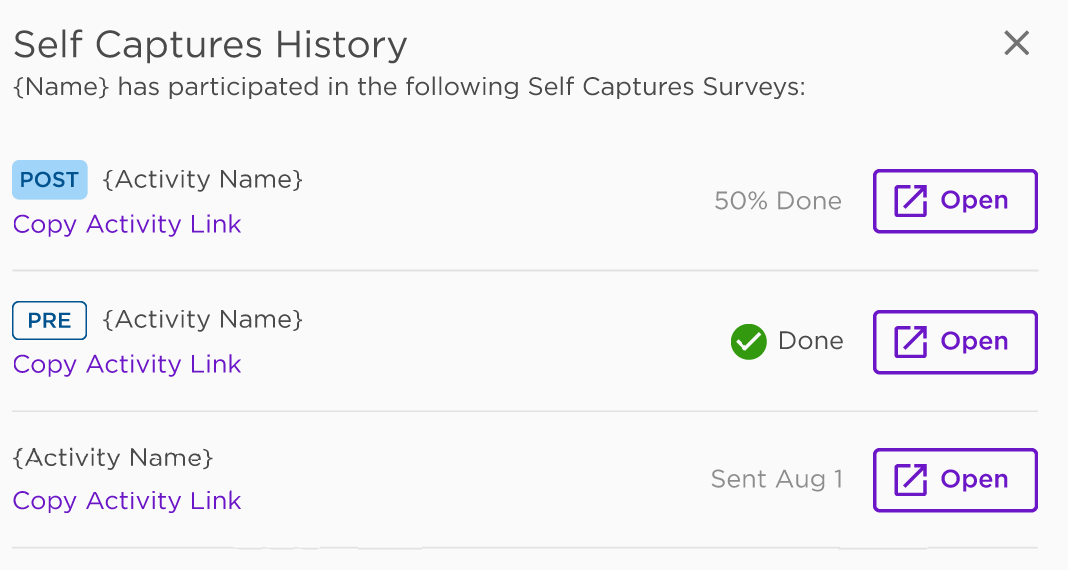Image resolution: width=1068 pixels, height=570 pixels.
Task: Copy Activity Link for the PRE activity
Action: pos(127,364)
